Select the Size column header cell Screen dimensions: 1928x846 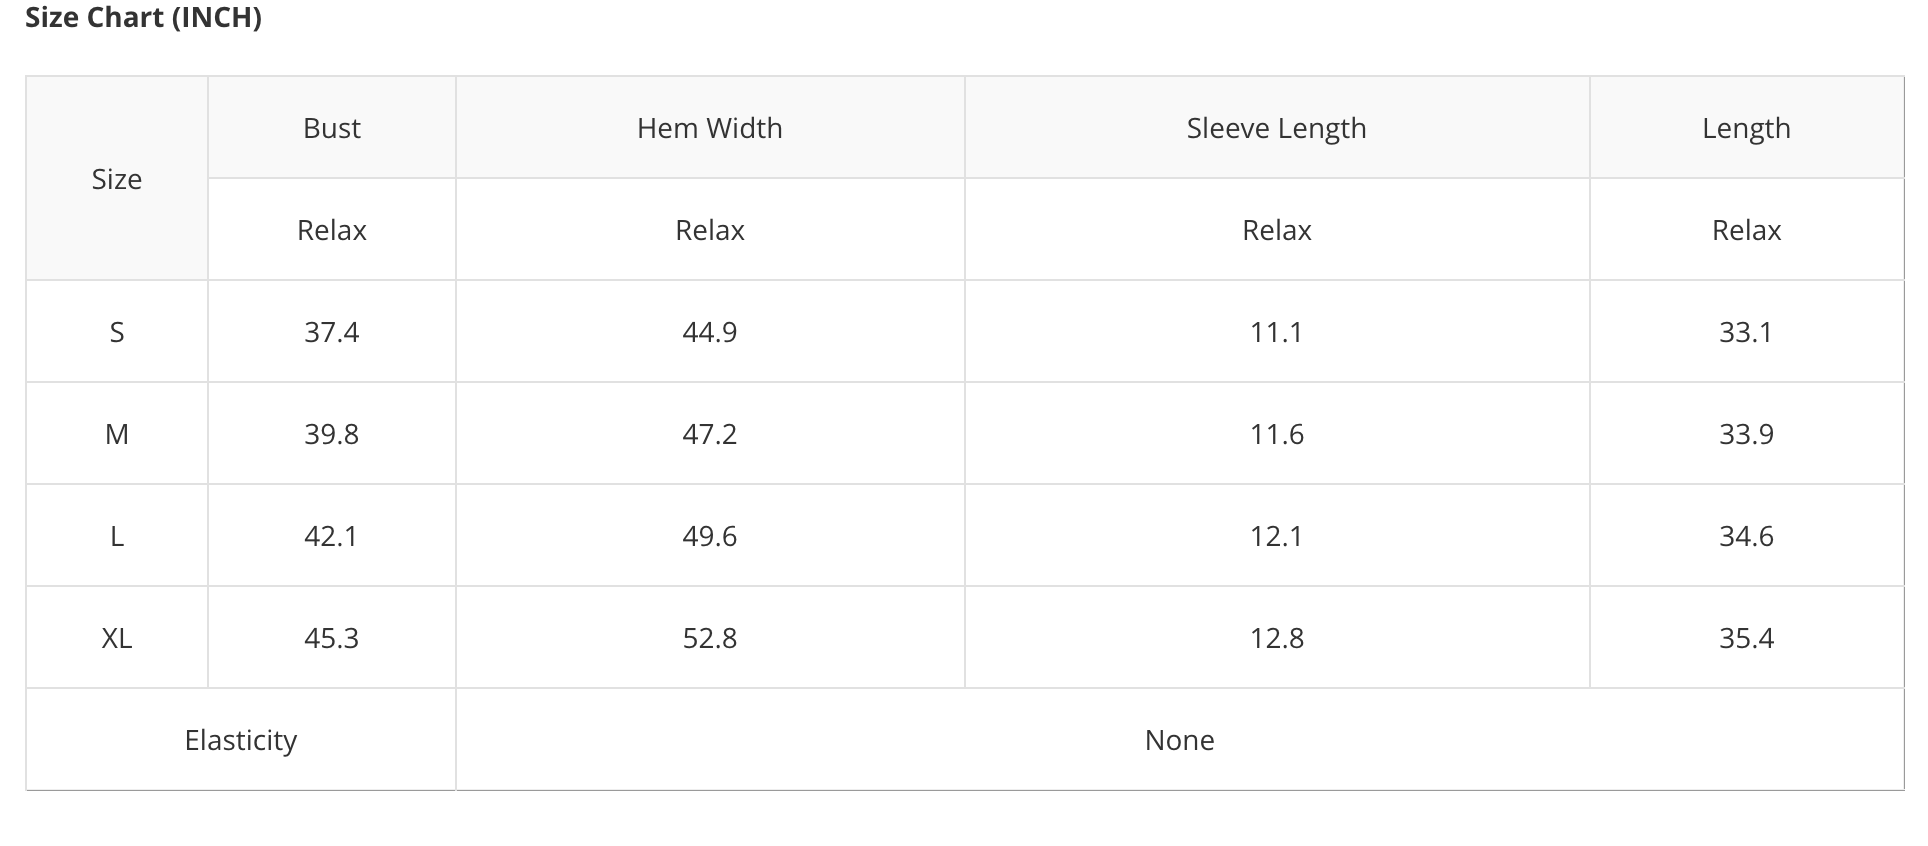(117, 179)
